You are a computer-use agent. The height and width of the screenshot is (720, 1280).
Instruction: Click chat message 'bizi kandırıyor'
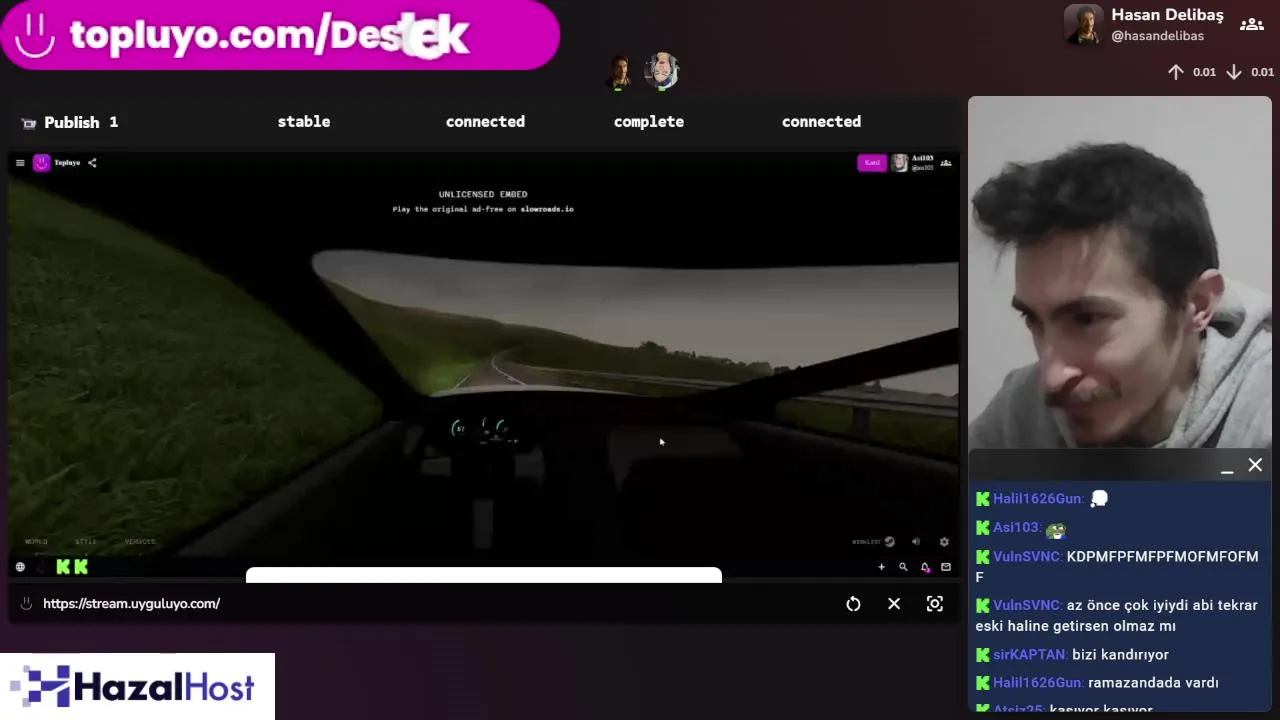point(1120,655)
